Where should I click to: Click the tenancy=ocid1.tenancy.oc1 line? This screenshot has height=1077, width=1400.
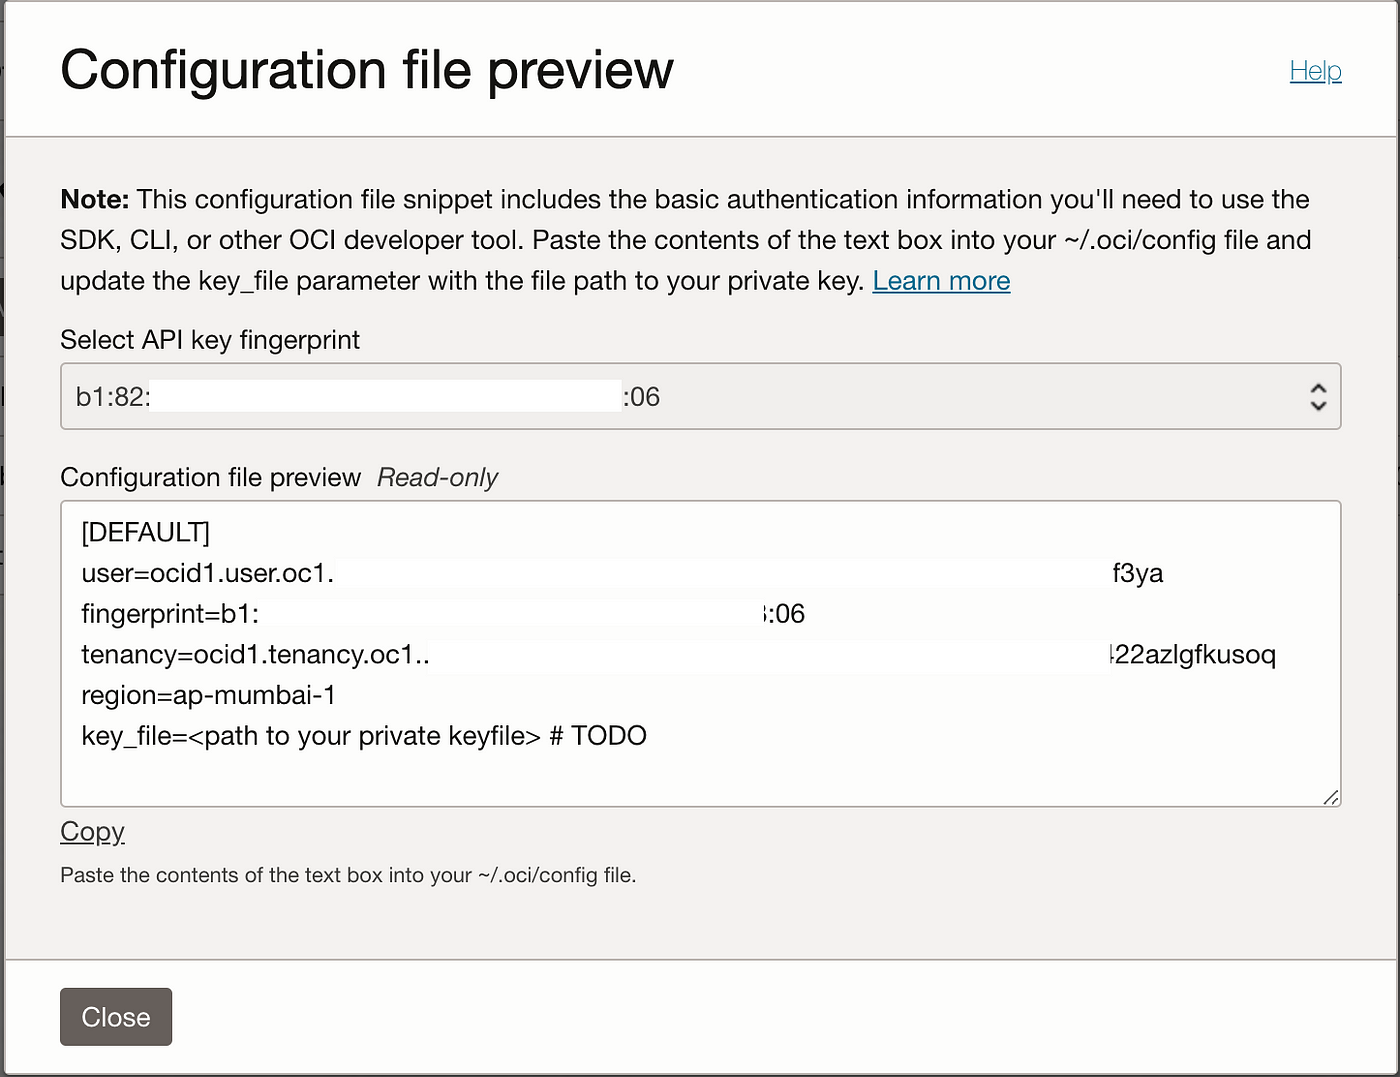[679, 655]
